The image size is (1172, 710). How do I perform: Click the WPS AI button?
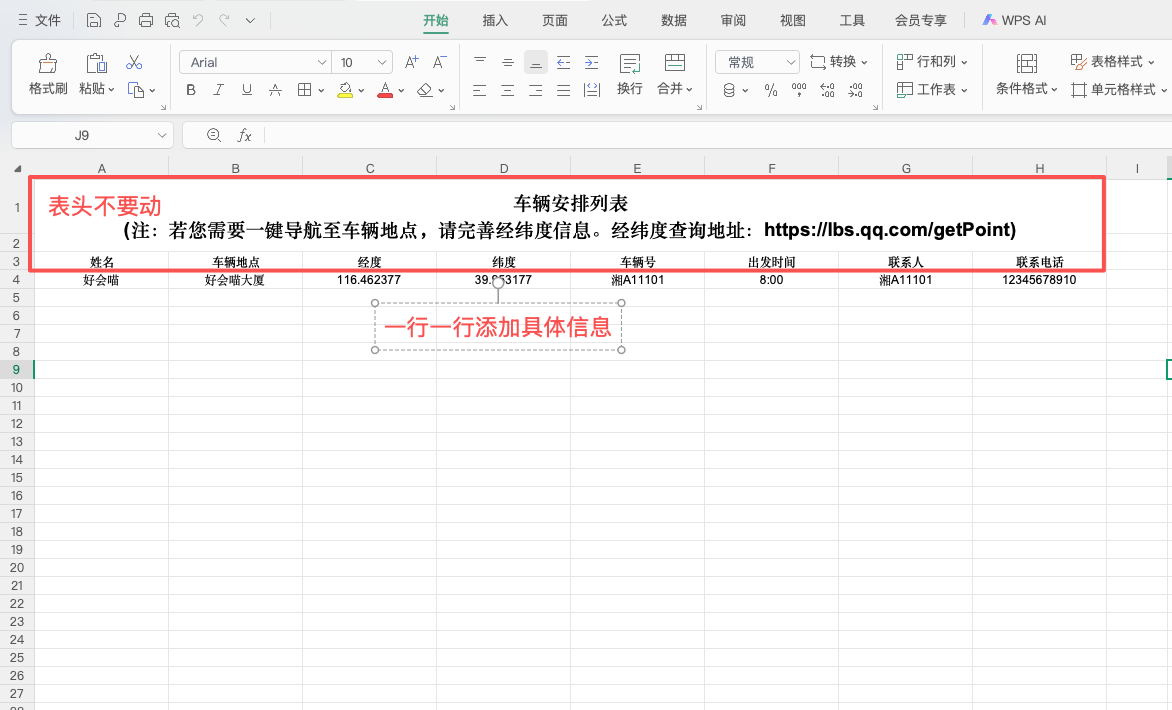pyautogui.click(x=1014, y=20)
